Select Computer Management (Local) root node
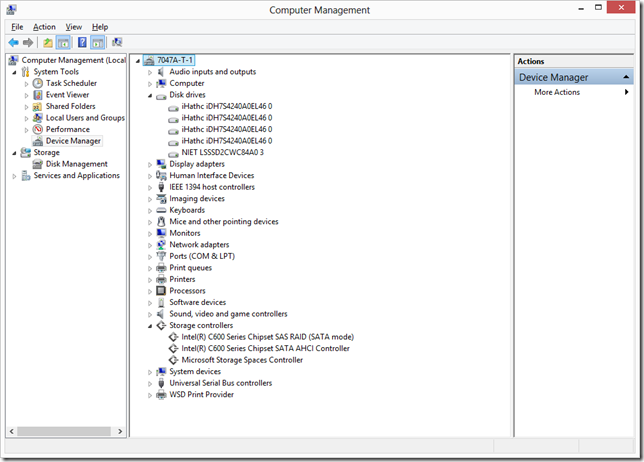The height and width of the screenshot is (462, 644). [x=74, y=60]
